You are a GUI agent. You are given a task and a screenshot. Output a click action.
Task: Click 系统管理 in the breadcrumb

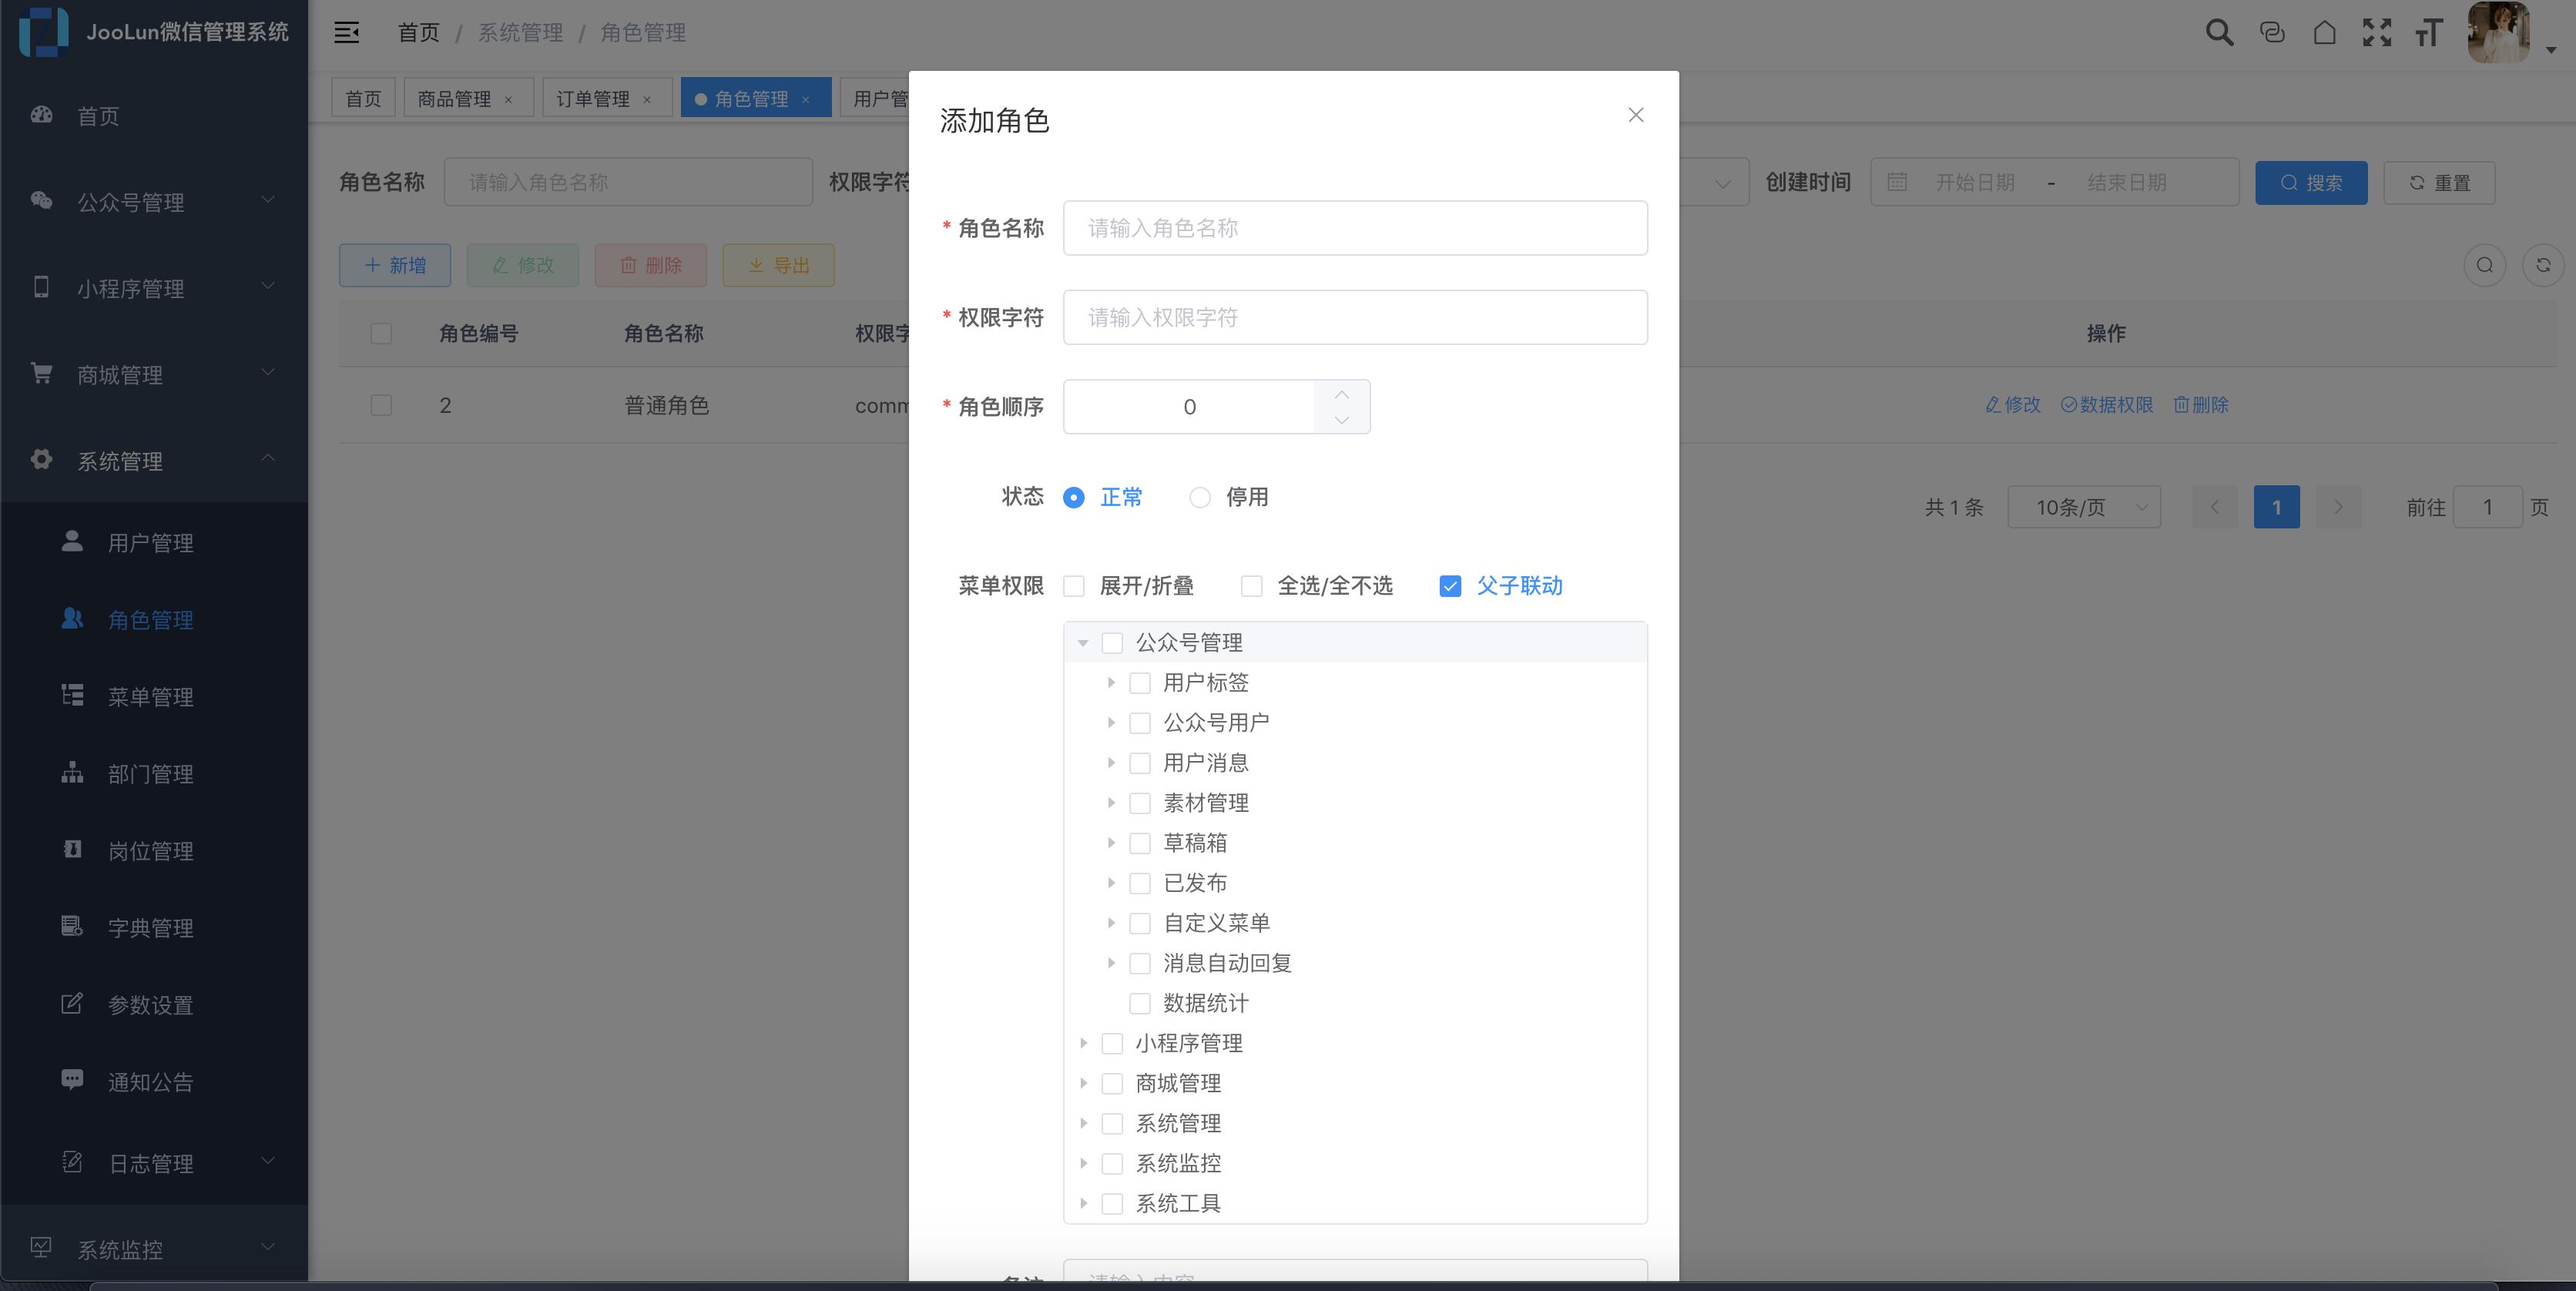click(519, 31)
